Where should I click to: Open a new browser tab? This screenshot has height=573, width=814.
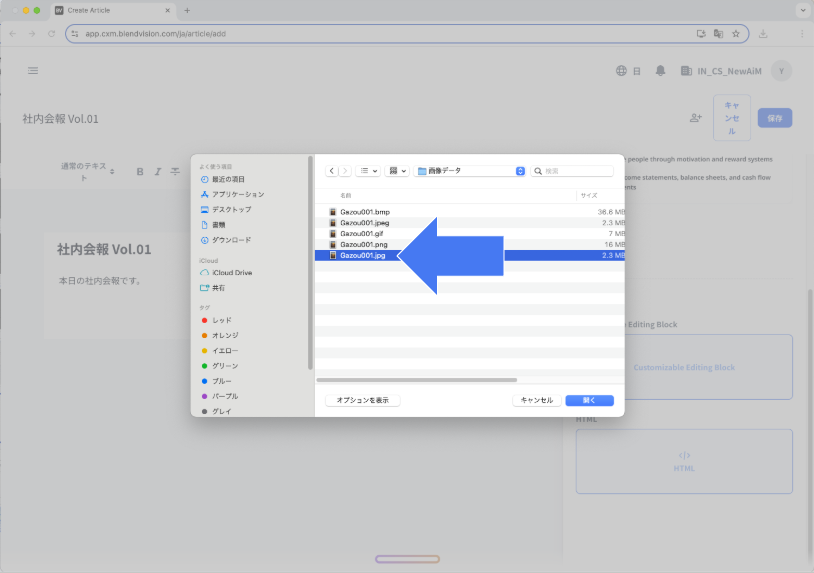[x=187, y=10]
